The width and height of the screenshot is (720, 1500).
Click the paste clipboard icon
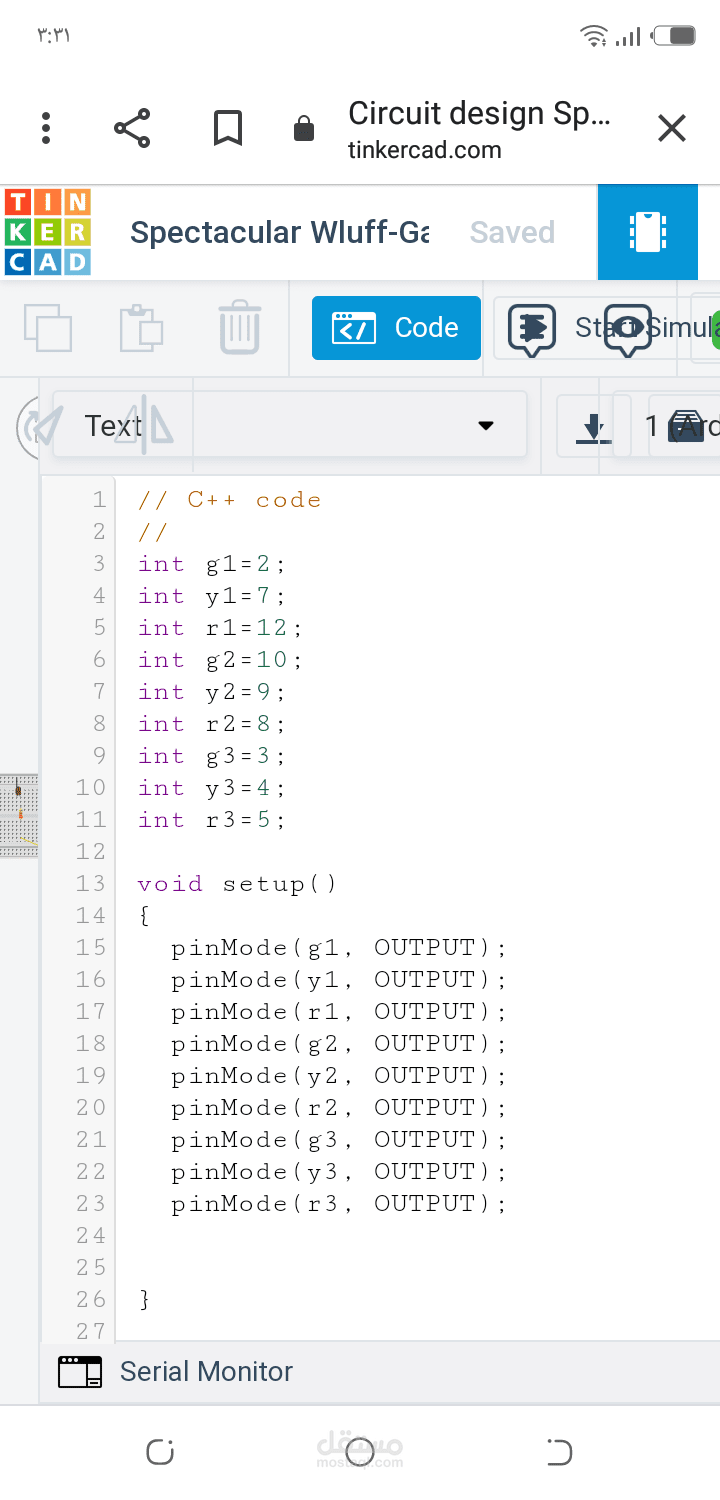coord(141,328)
